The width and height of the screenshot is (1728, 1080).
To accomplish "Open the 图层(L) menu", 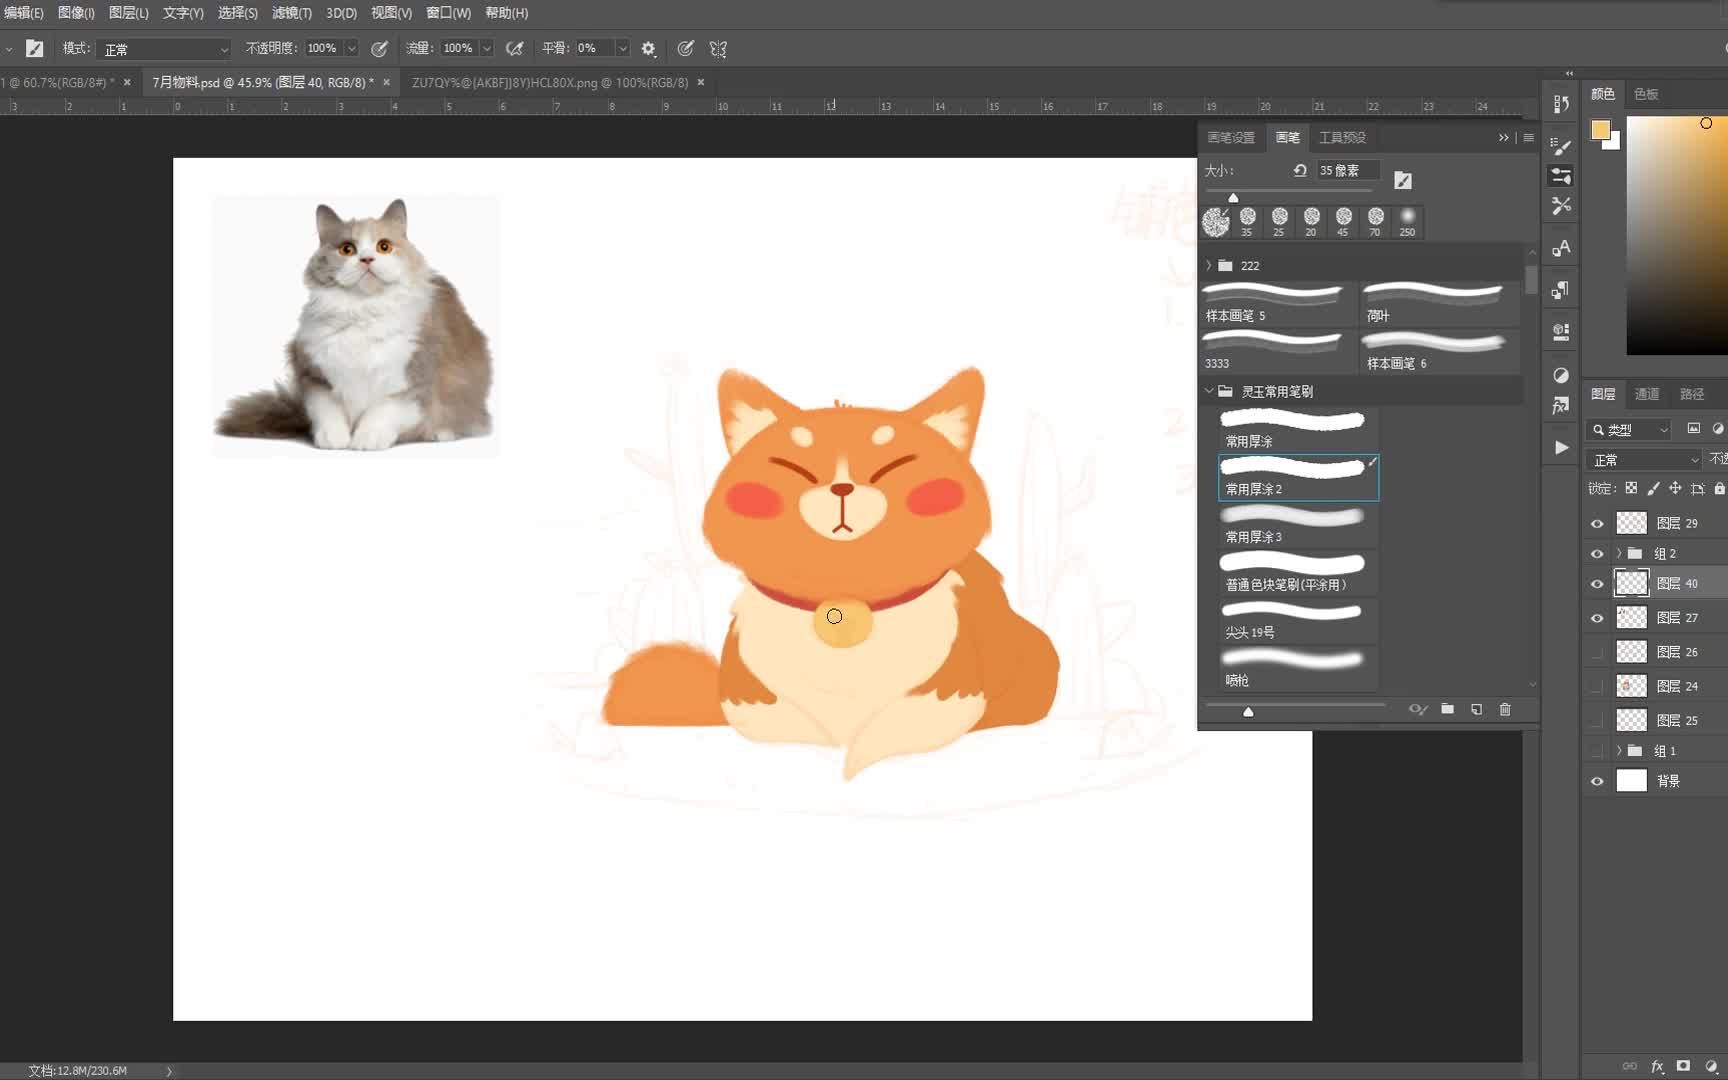I will 128,13.
